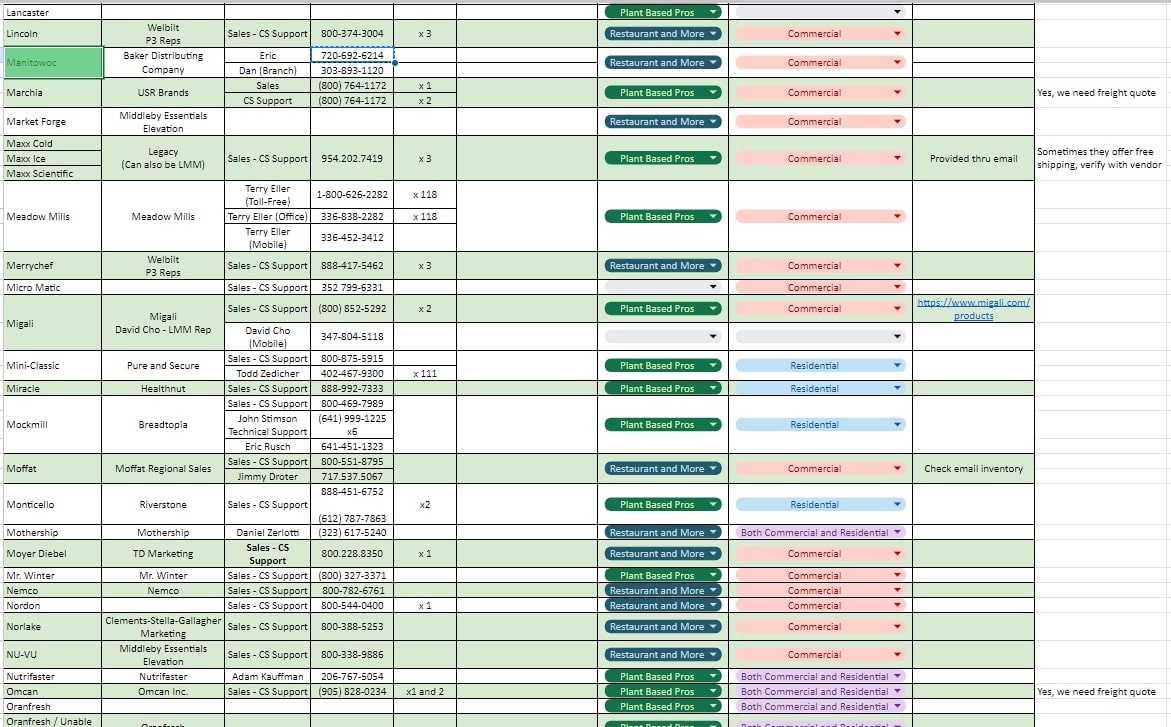Follow the migali.com products link
The image size is (1171, 727).
coord(973,309)
